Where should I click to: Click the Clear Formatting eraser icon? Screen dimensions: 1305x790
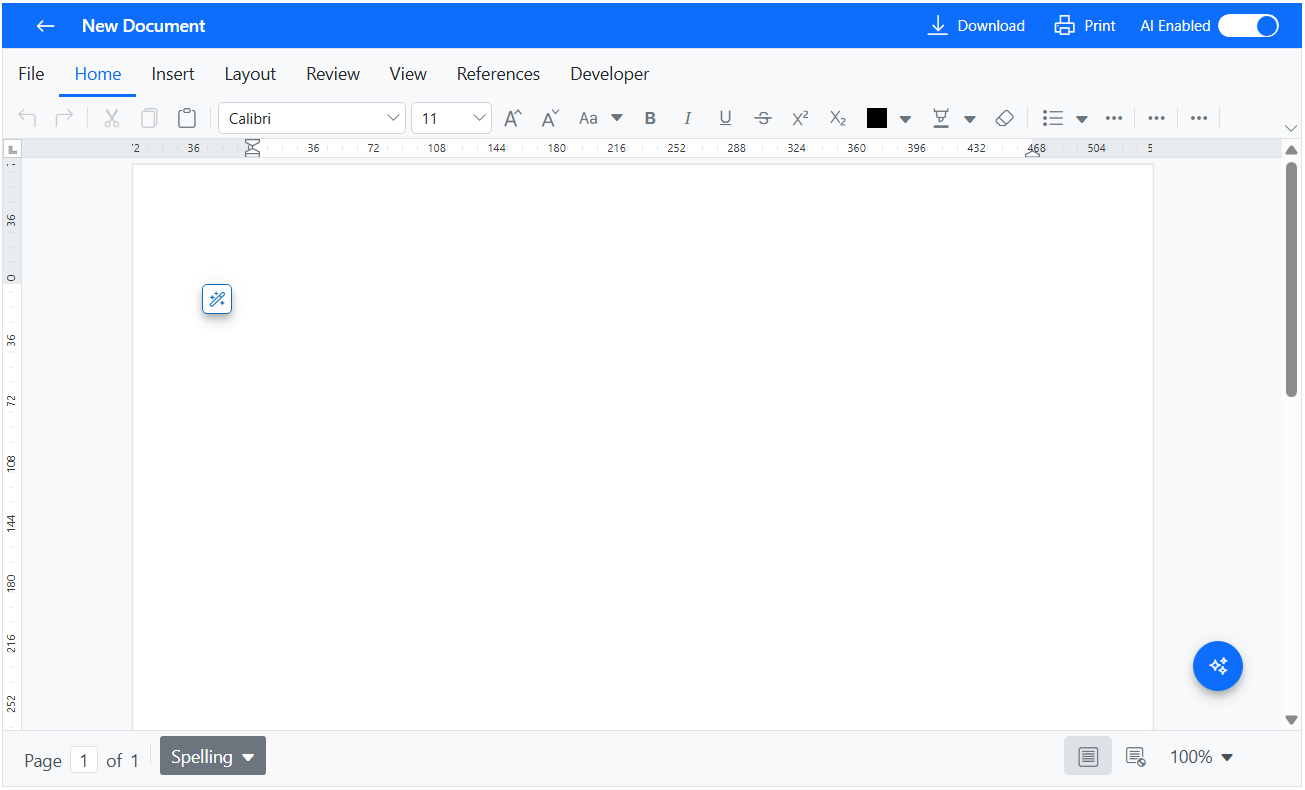1005,118
